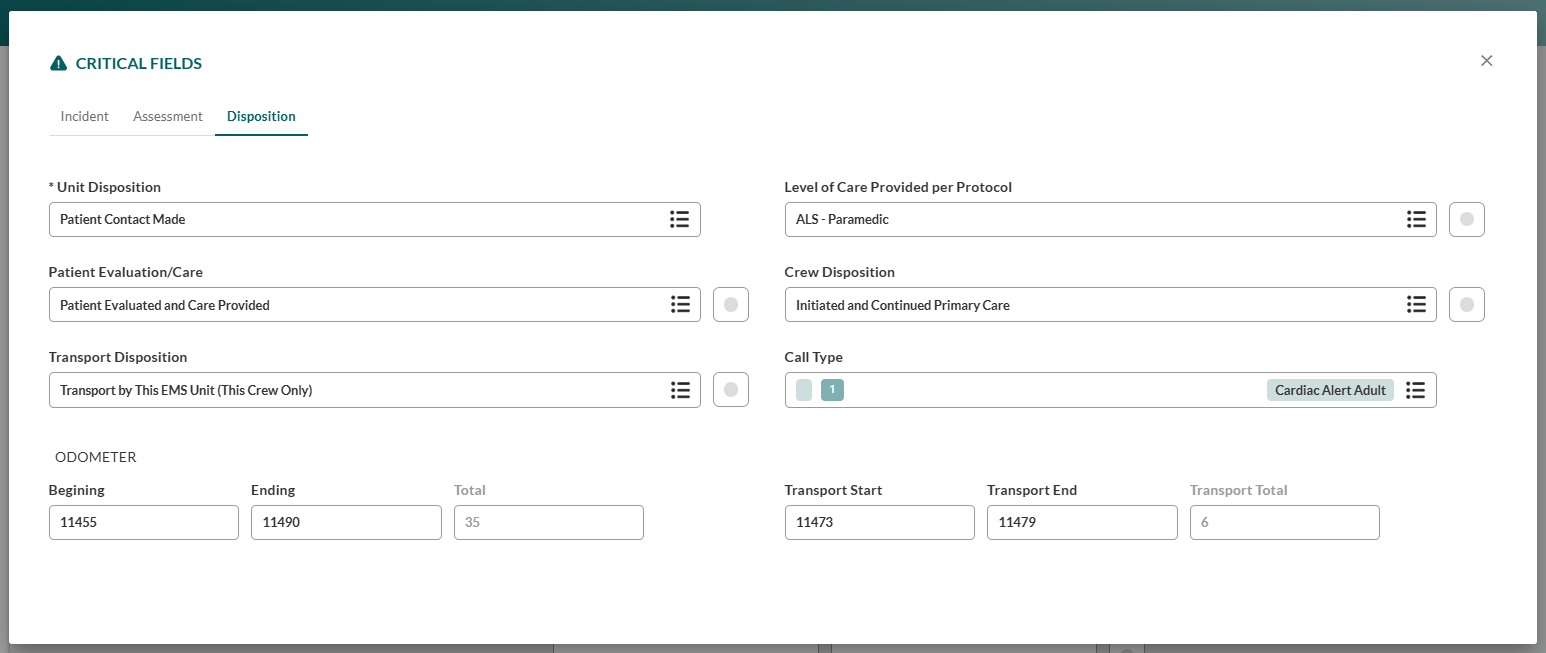
Task: Click the warning icon beside Critical Fields
Action: click(x=57, y=62)
